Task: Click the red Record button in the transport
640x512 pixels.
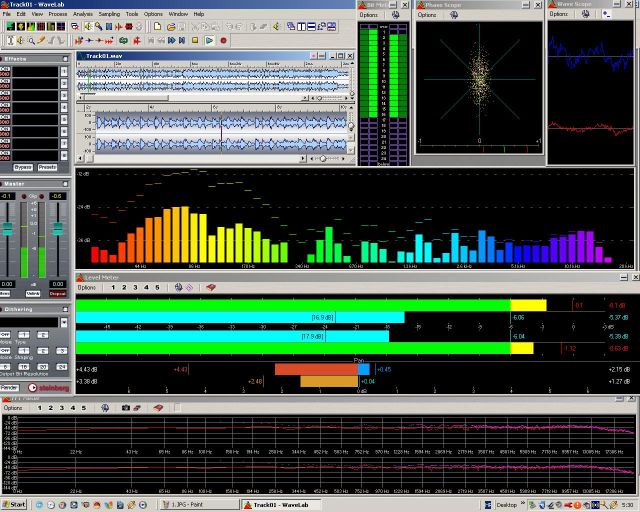Action: click(223, 40)
